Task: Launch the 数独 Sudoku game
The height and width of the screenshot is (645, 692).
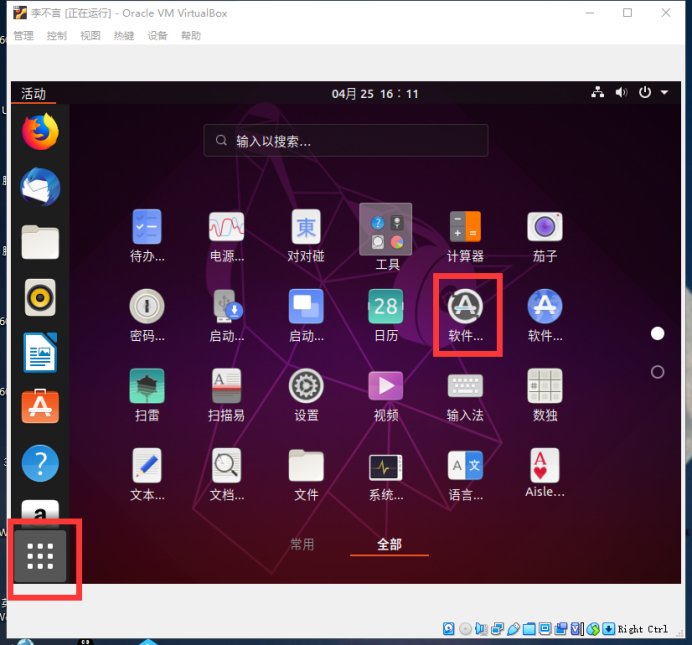Action: (545, 395)
